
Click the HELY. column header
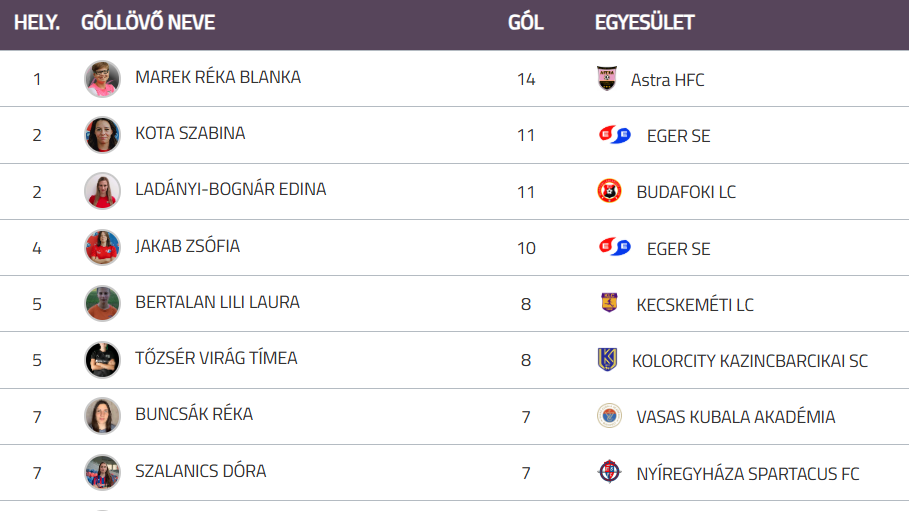37,22
